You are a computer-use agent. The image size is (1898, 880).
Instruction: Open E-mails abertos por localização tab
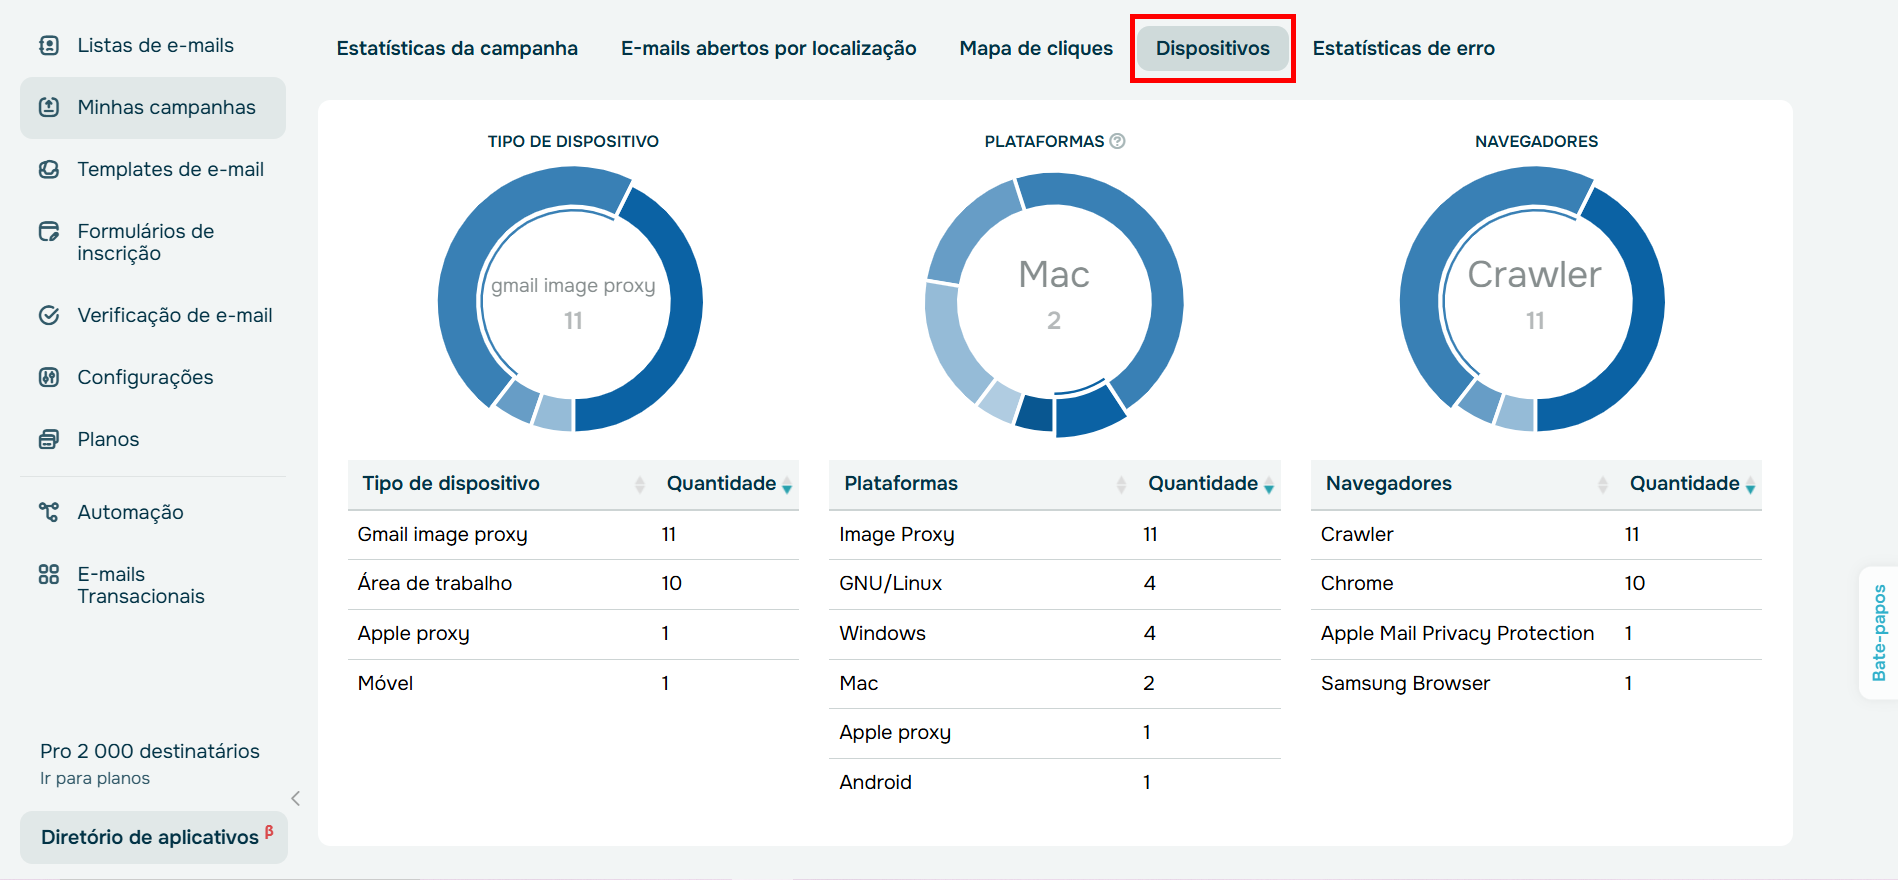pyautogui.click(x=768, y=48)
